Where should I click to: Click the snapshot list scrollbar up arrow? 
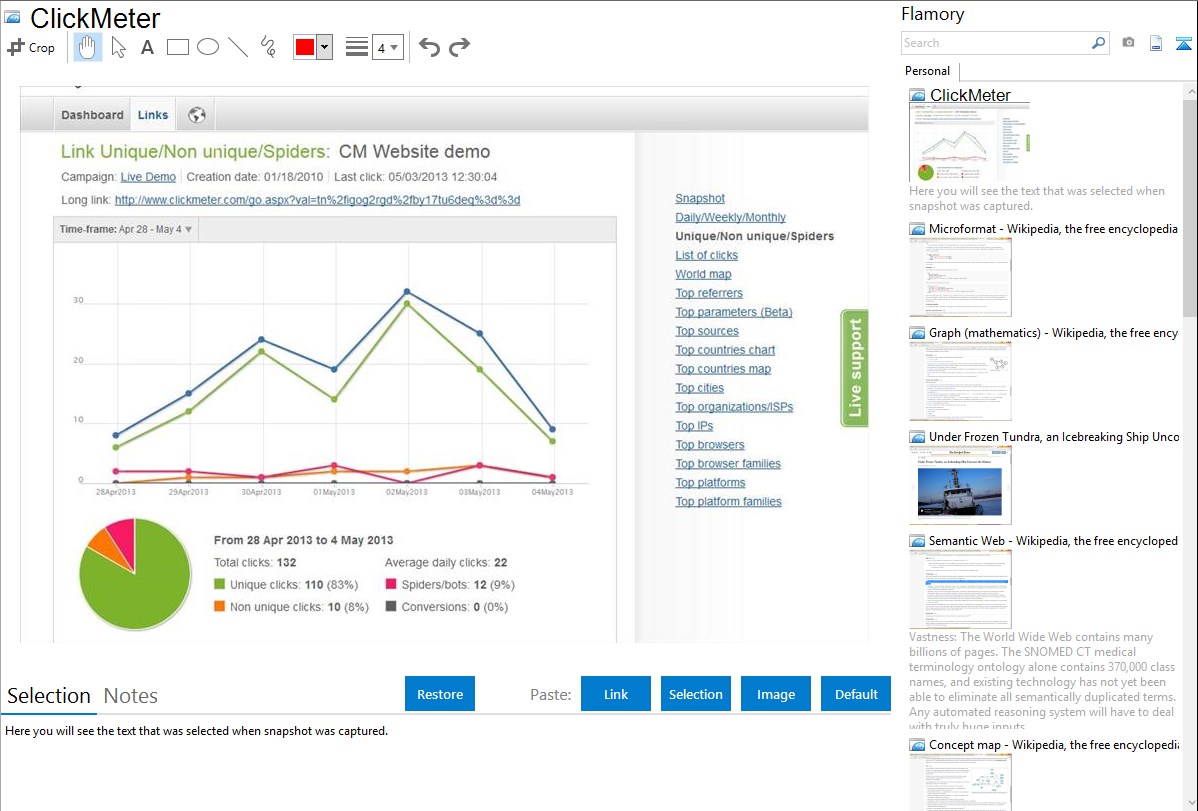point(1190,91)
